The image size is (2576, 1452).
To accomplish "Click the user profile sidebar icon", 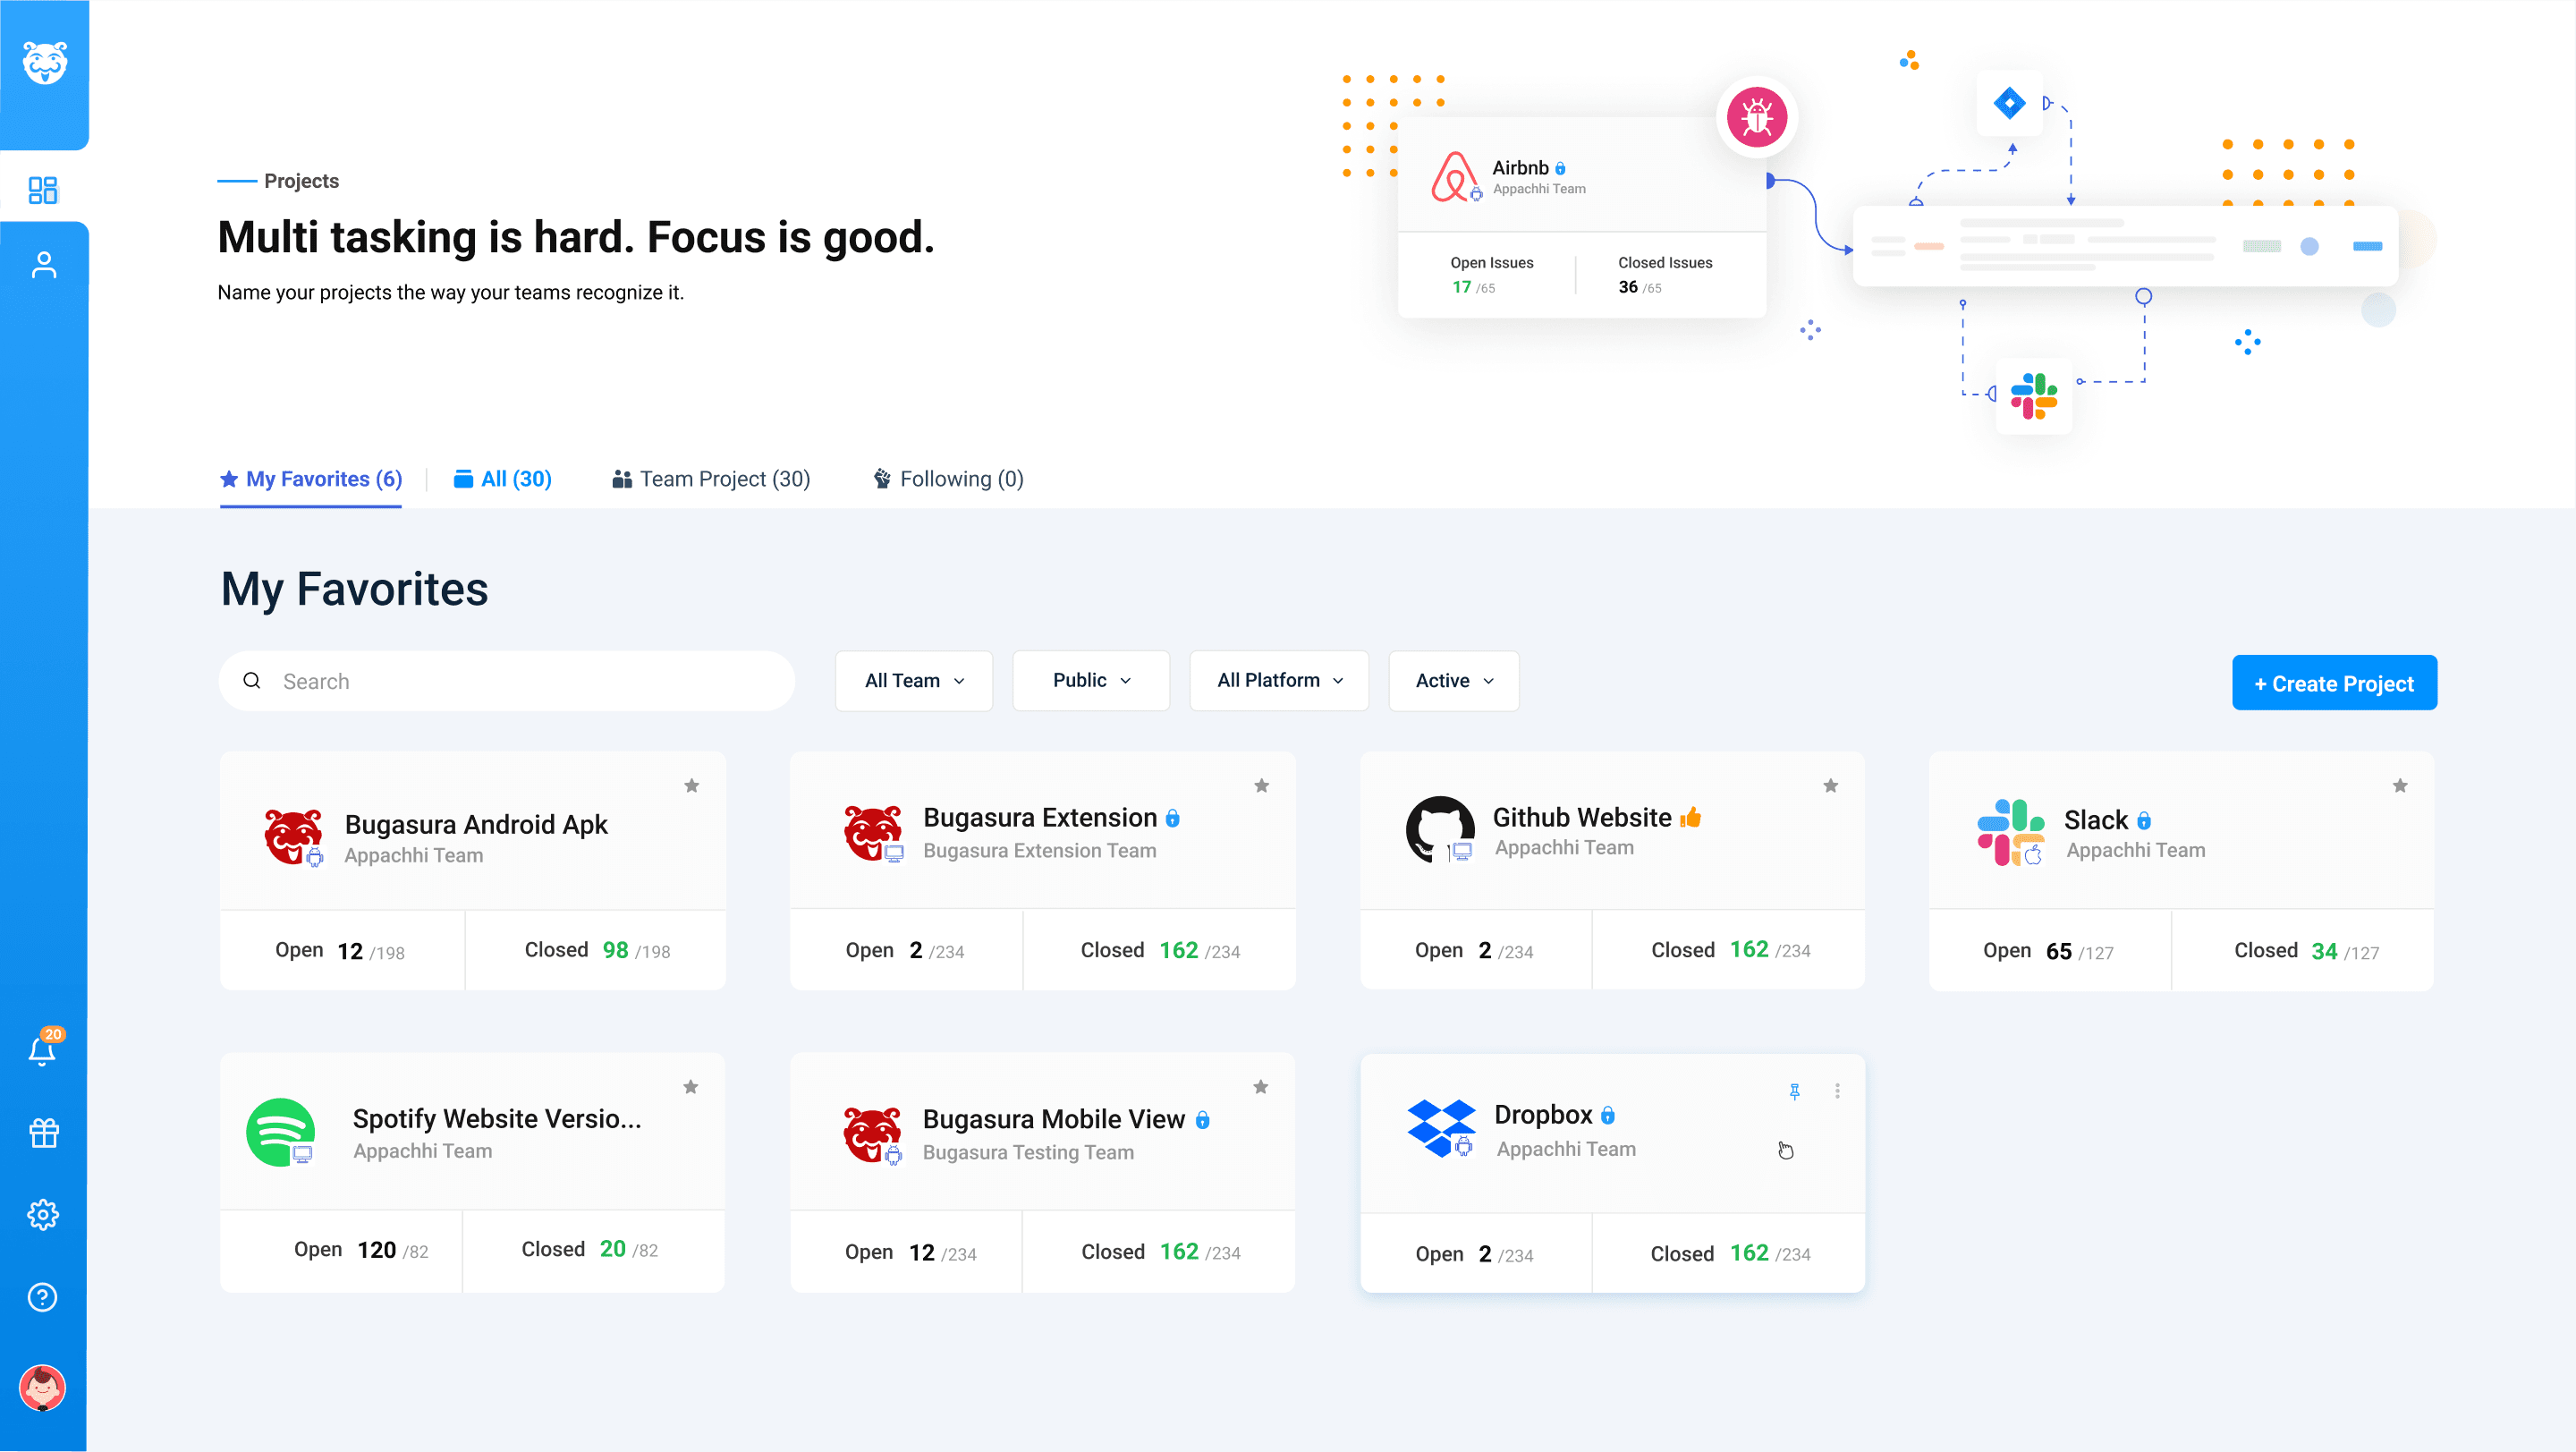I will (43, 265).
